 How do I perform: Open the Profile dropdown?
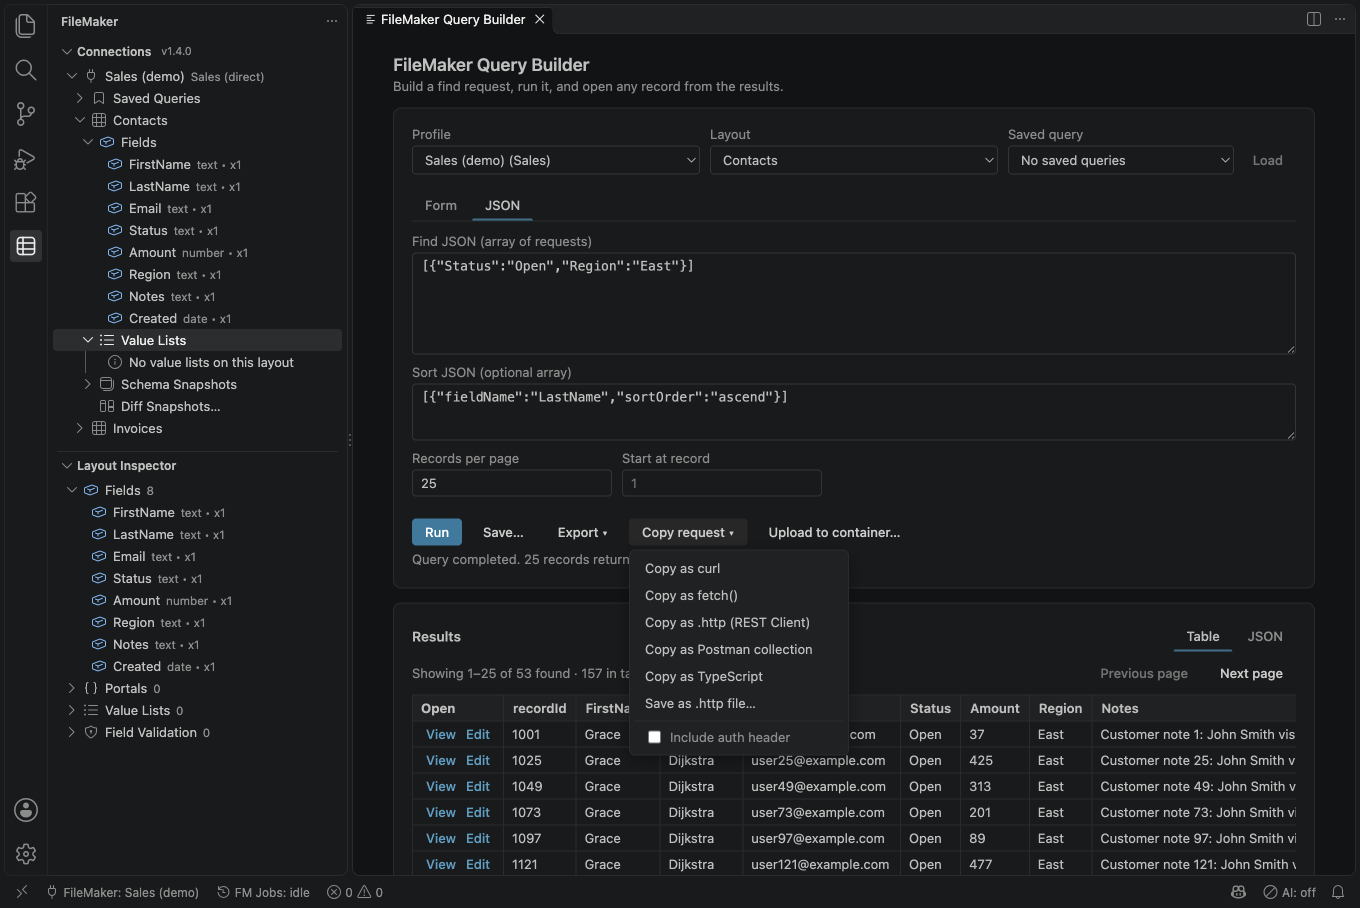click(x=555, y=160)
